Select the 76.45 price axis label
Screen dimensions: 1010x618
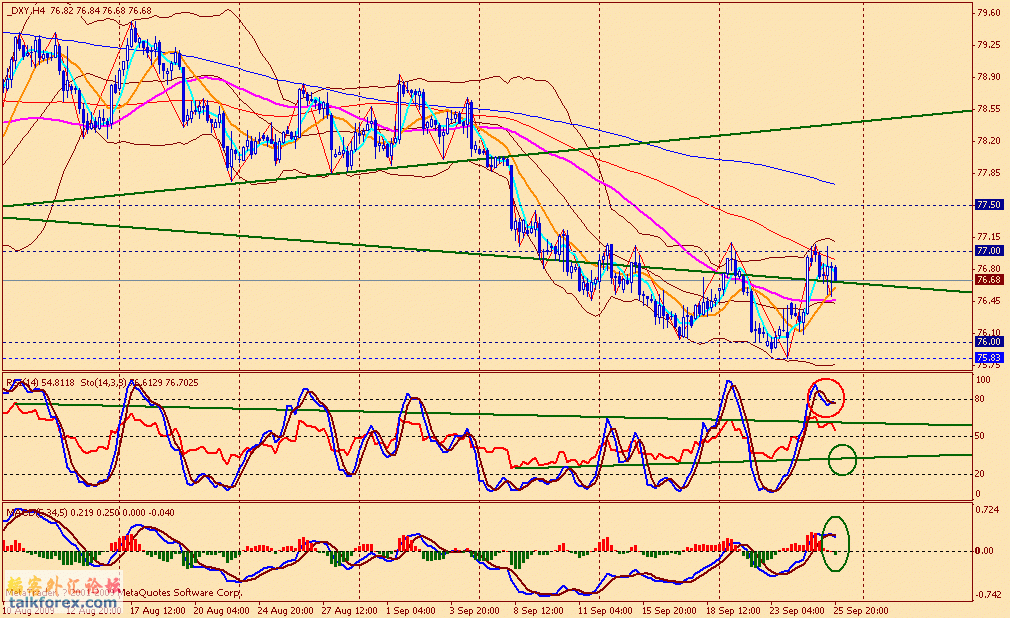[988, 300]
